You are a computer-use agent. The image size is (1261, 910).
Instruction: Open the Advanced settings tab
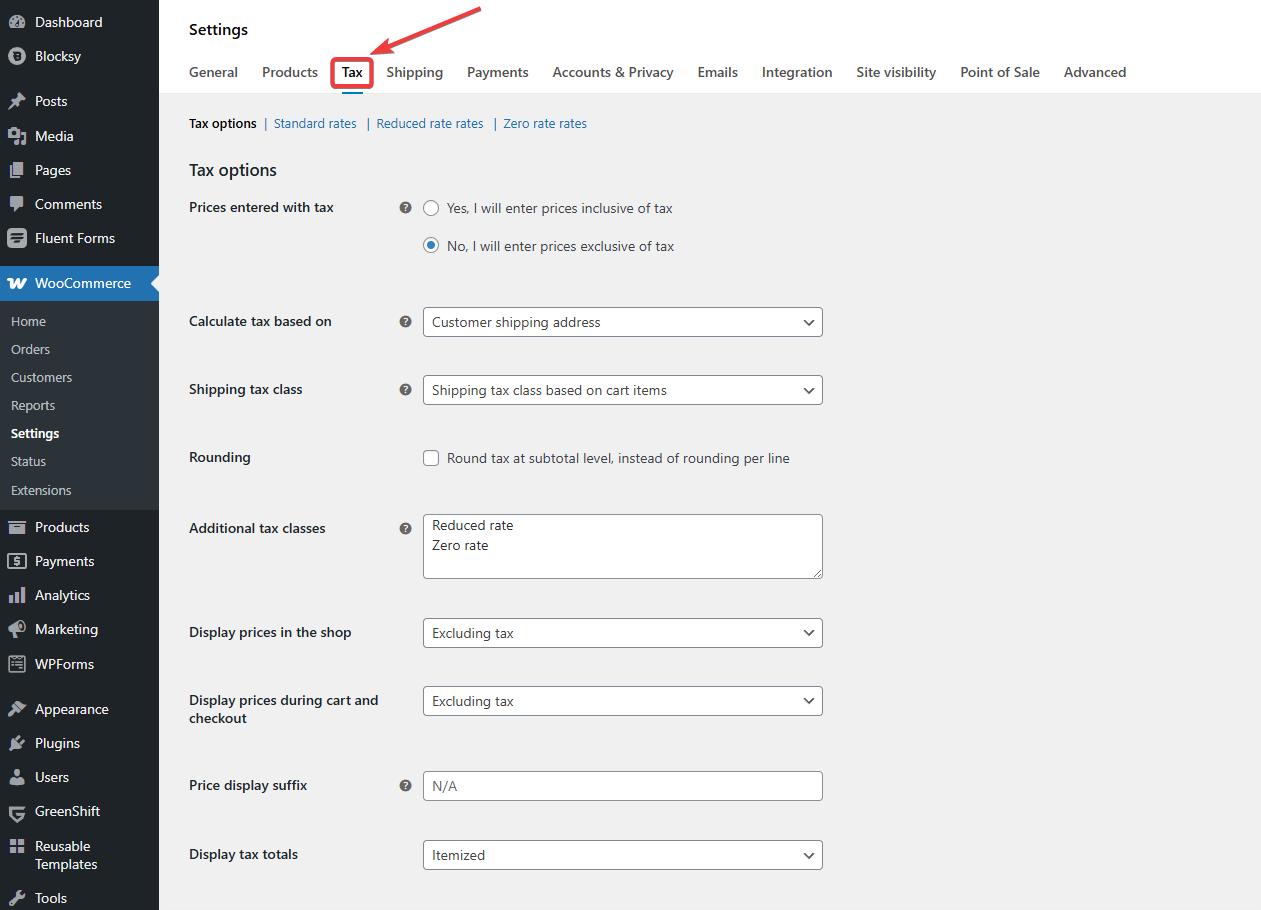click(1095, 72)
